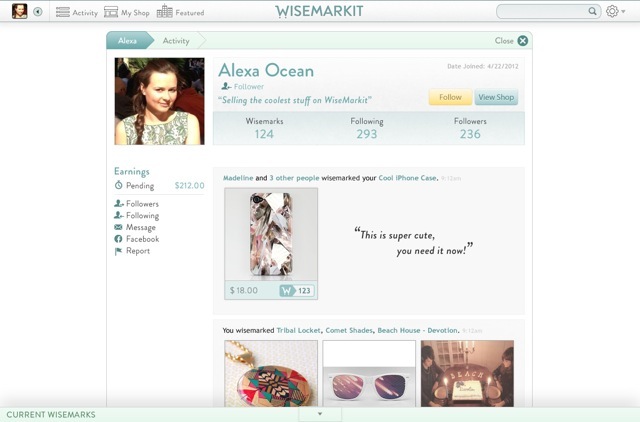
Task: Open settings gear dropdown arrow
Action: point(623,12)
